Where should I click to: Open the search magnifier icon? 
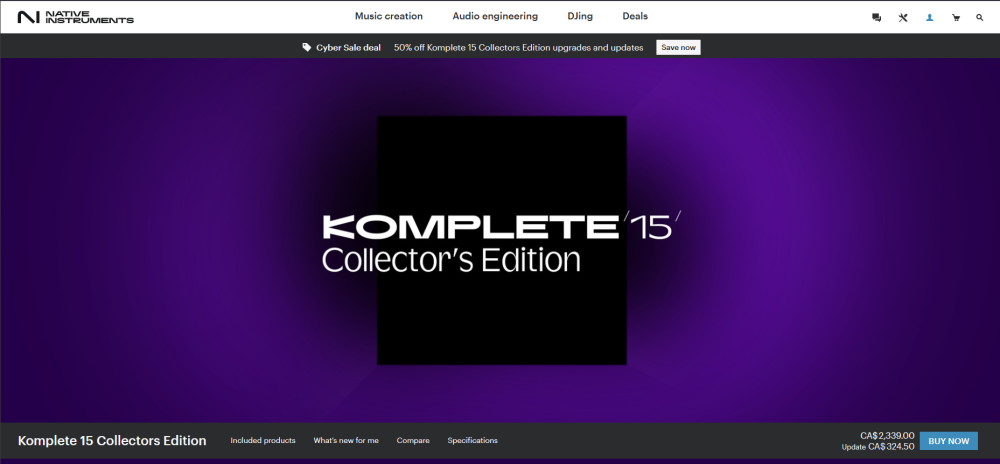pyautogui.click(x=980, y=18)
